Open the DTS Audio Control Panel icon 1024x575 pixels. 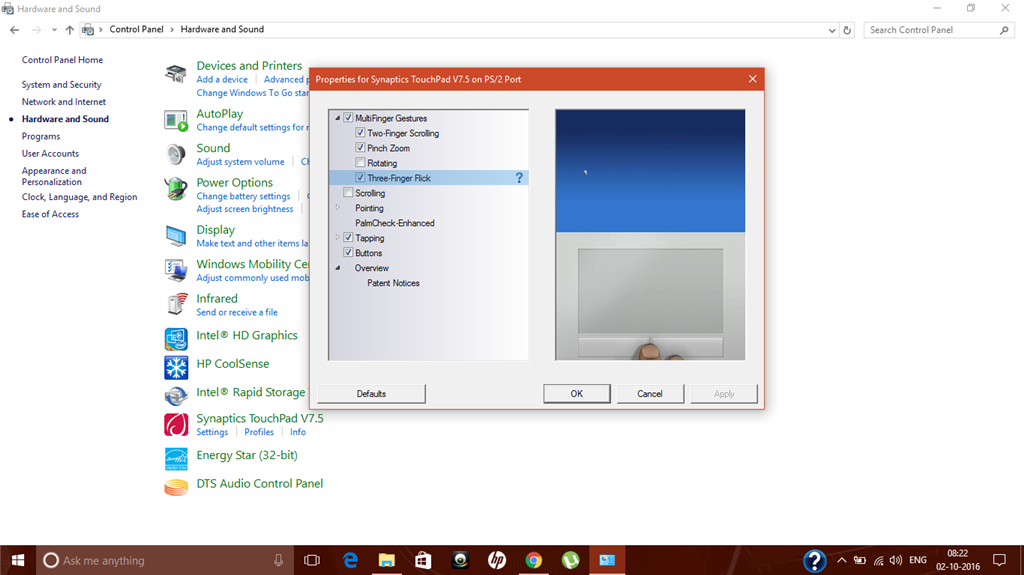click(x=176, y=487)
